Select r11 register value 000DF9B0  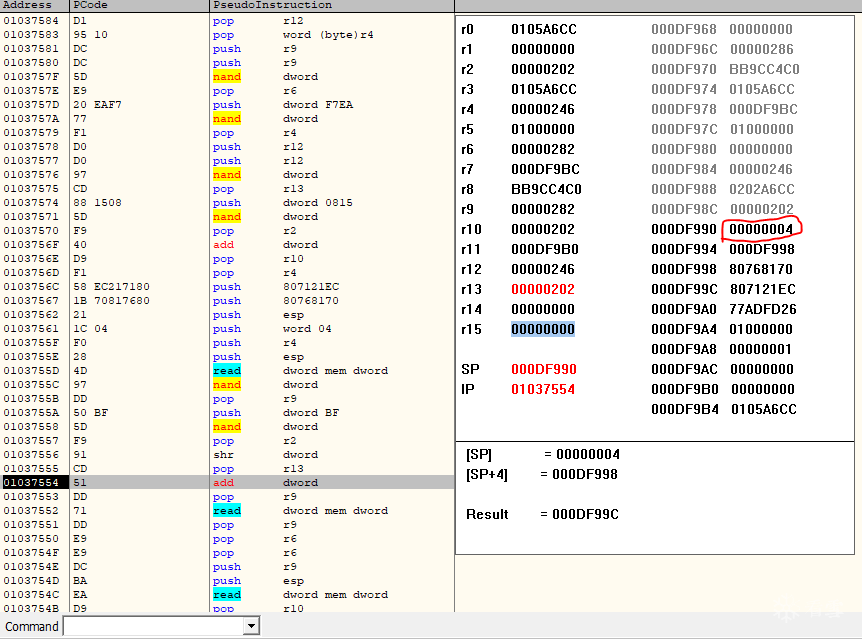545,249
